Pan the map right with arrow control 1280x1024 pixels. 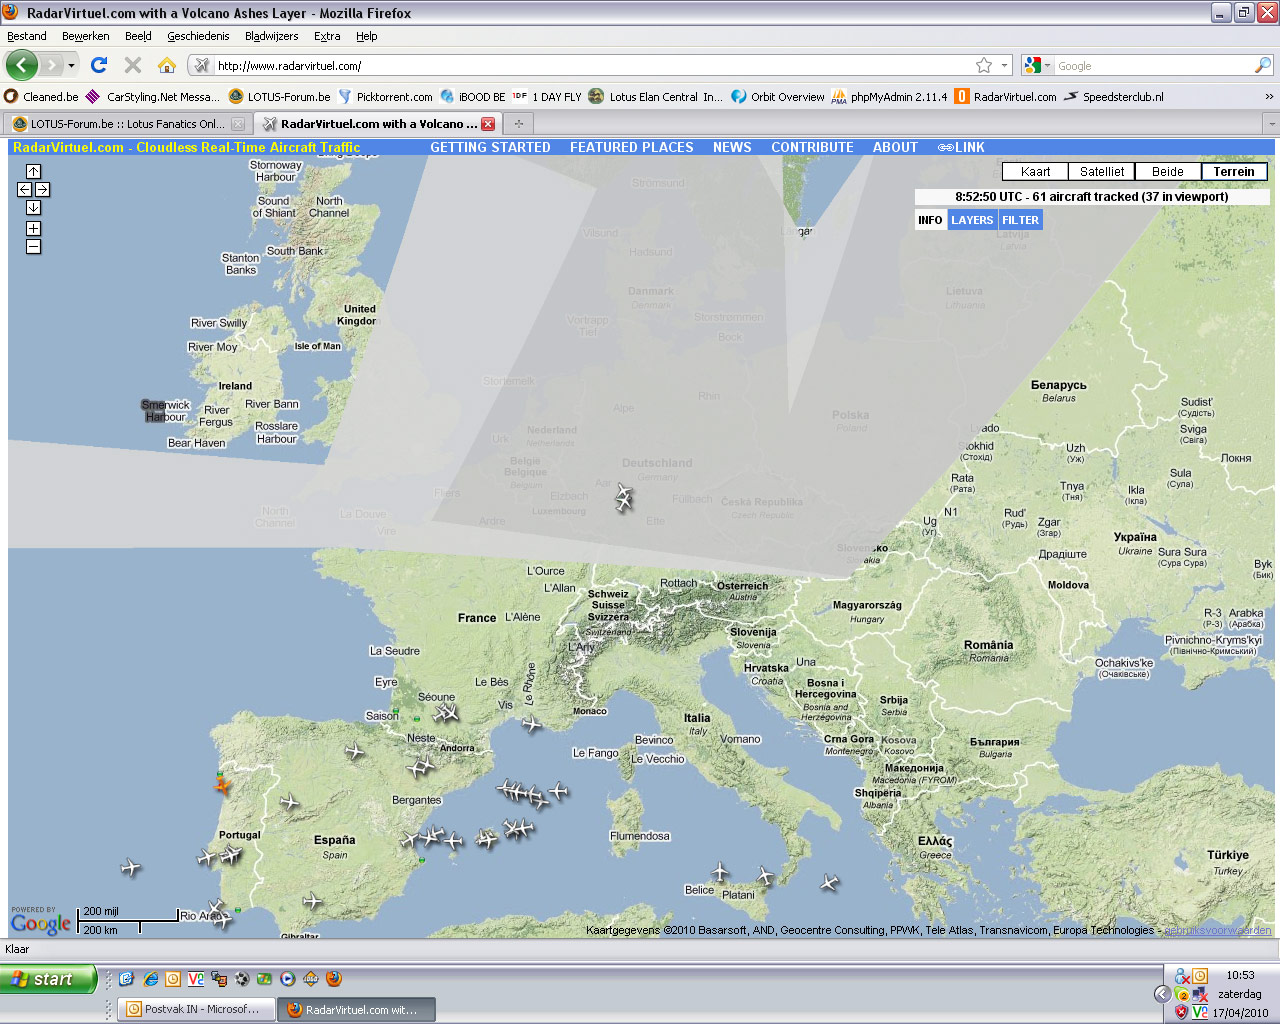[42, 189]
